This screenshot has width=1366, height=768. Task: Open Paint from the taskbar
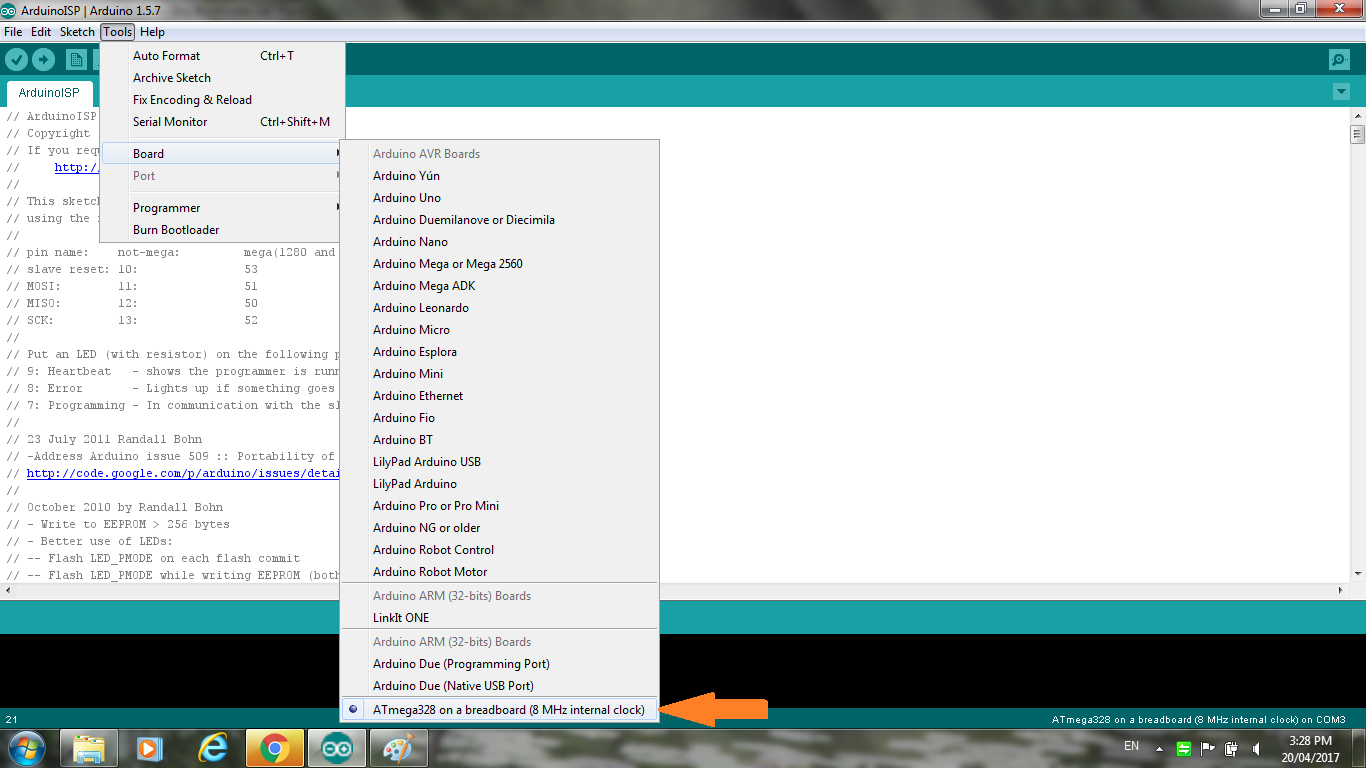click(x=398, y=747)
